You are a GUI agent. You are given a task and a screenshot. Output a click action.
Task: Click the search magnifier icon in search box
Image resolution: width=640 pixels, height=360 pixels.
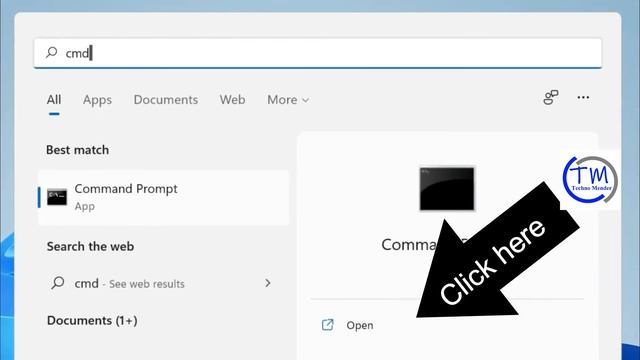click(x=51, y=52)
